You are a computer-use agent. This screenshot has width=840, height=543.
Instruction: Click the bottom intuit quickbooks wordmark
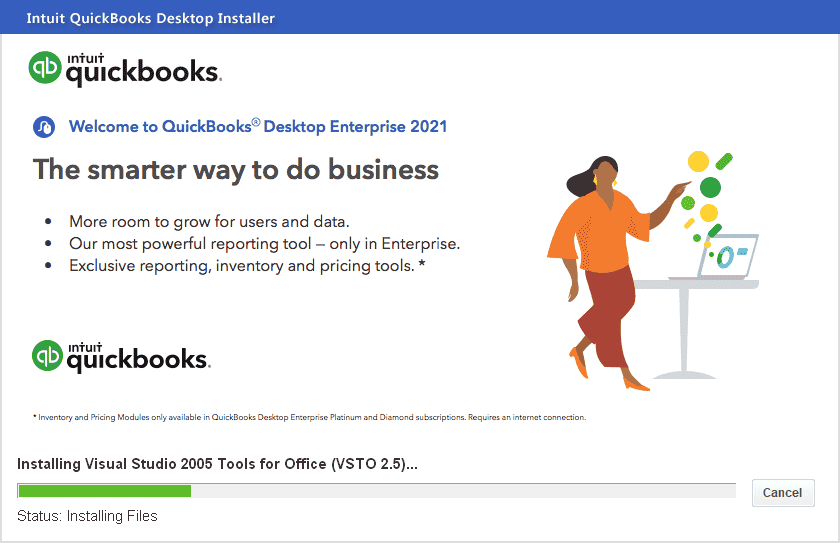click(139, 357)
